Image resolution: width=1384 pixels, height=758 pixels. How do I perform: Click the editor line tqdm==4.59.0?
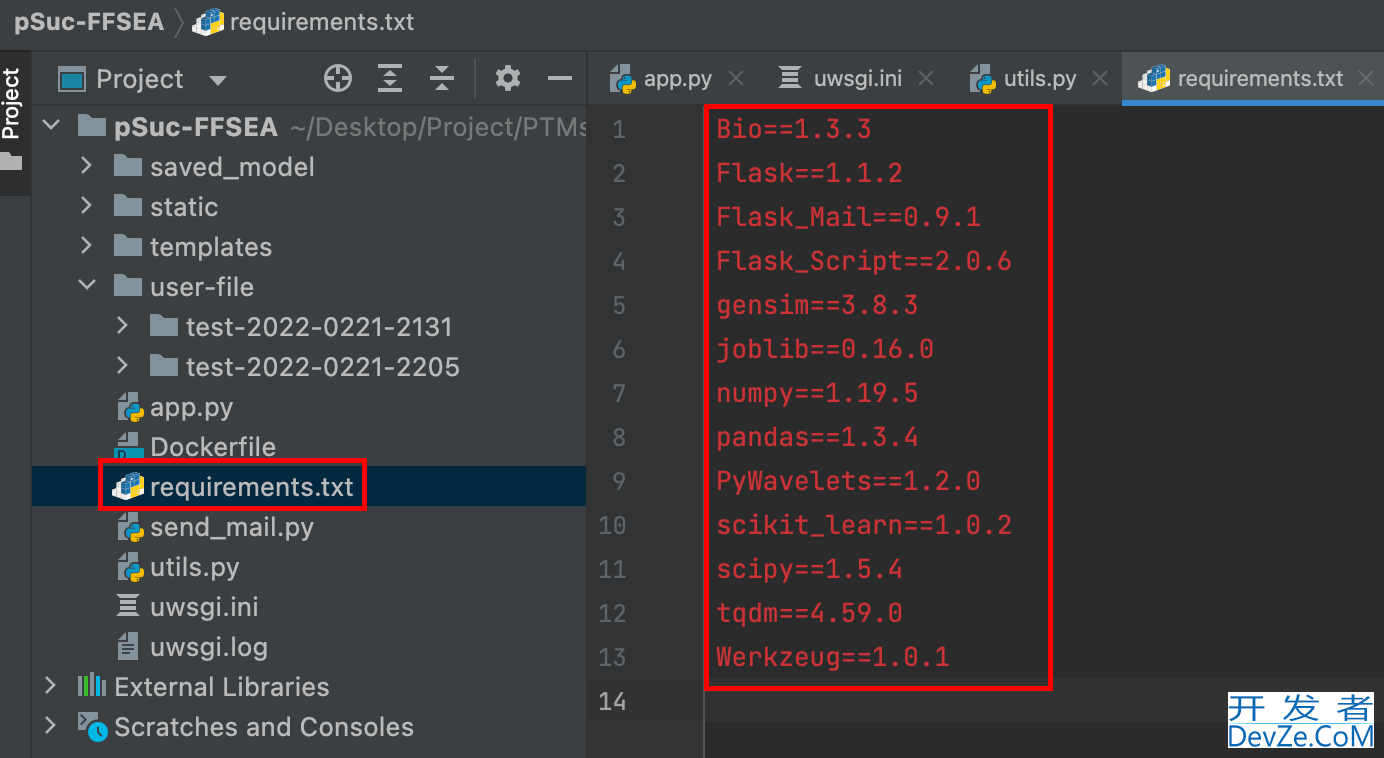coord(809,612)
